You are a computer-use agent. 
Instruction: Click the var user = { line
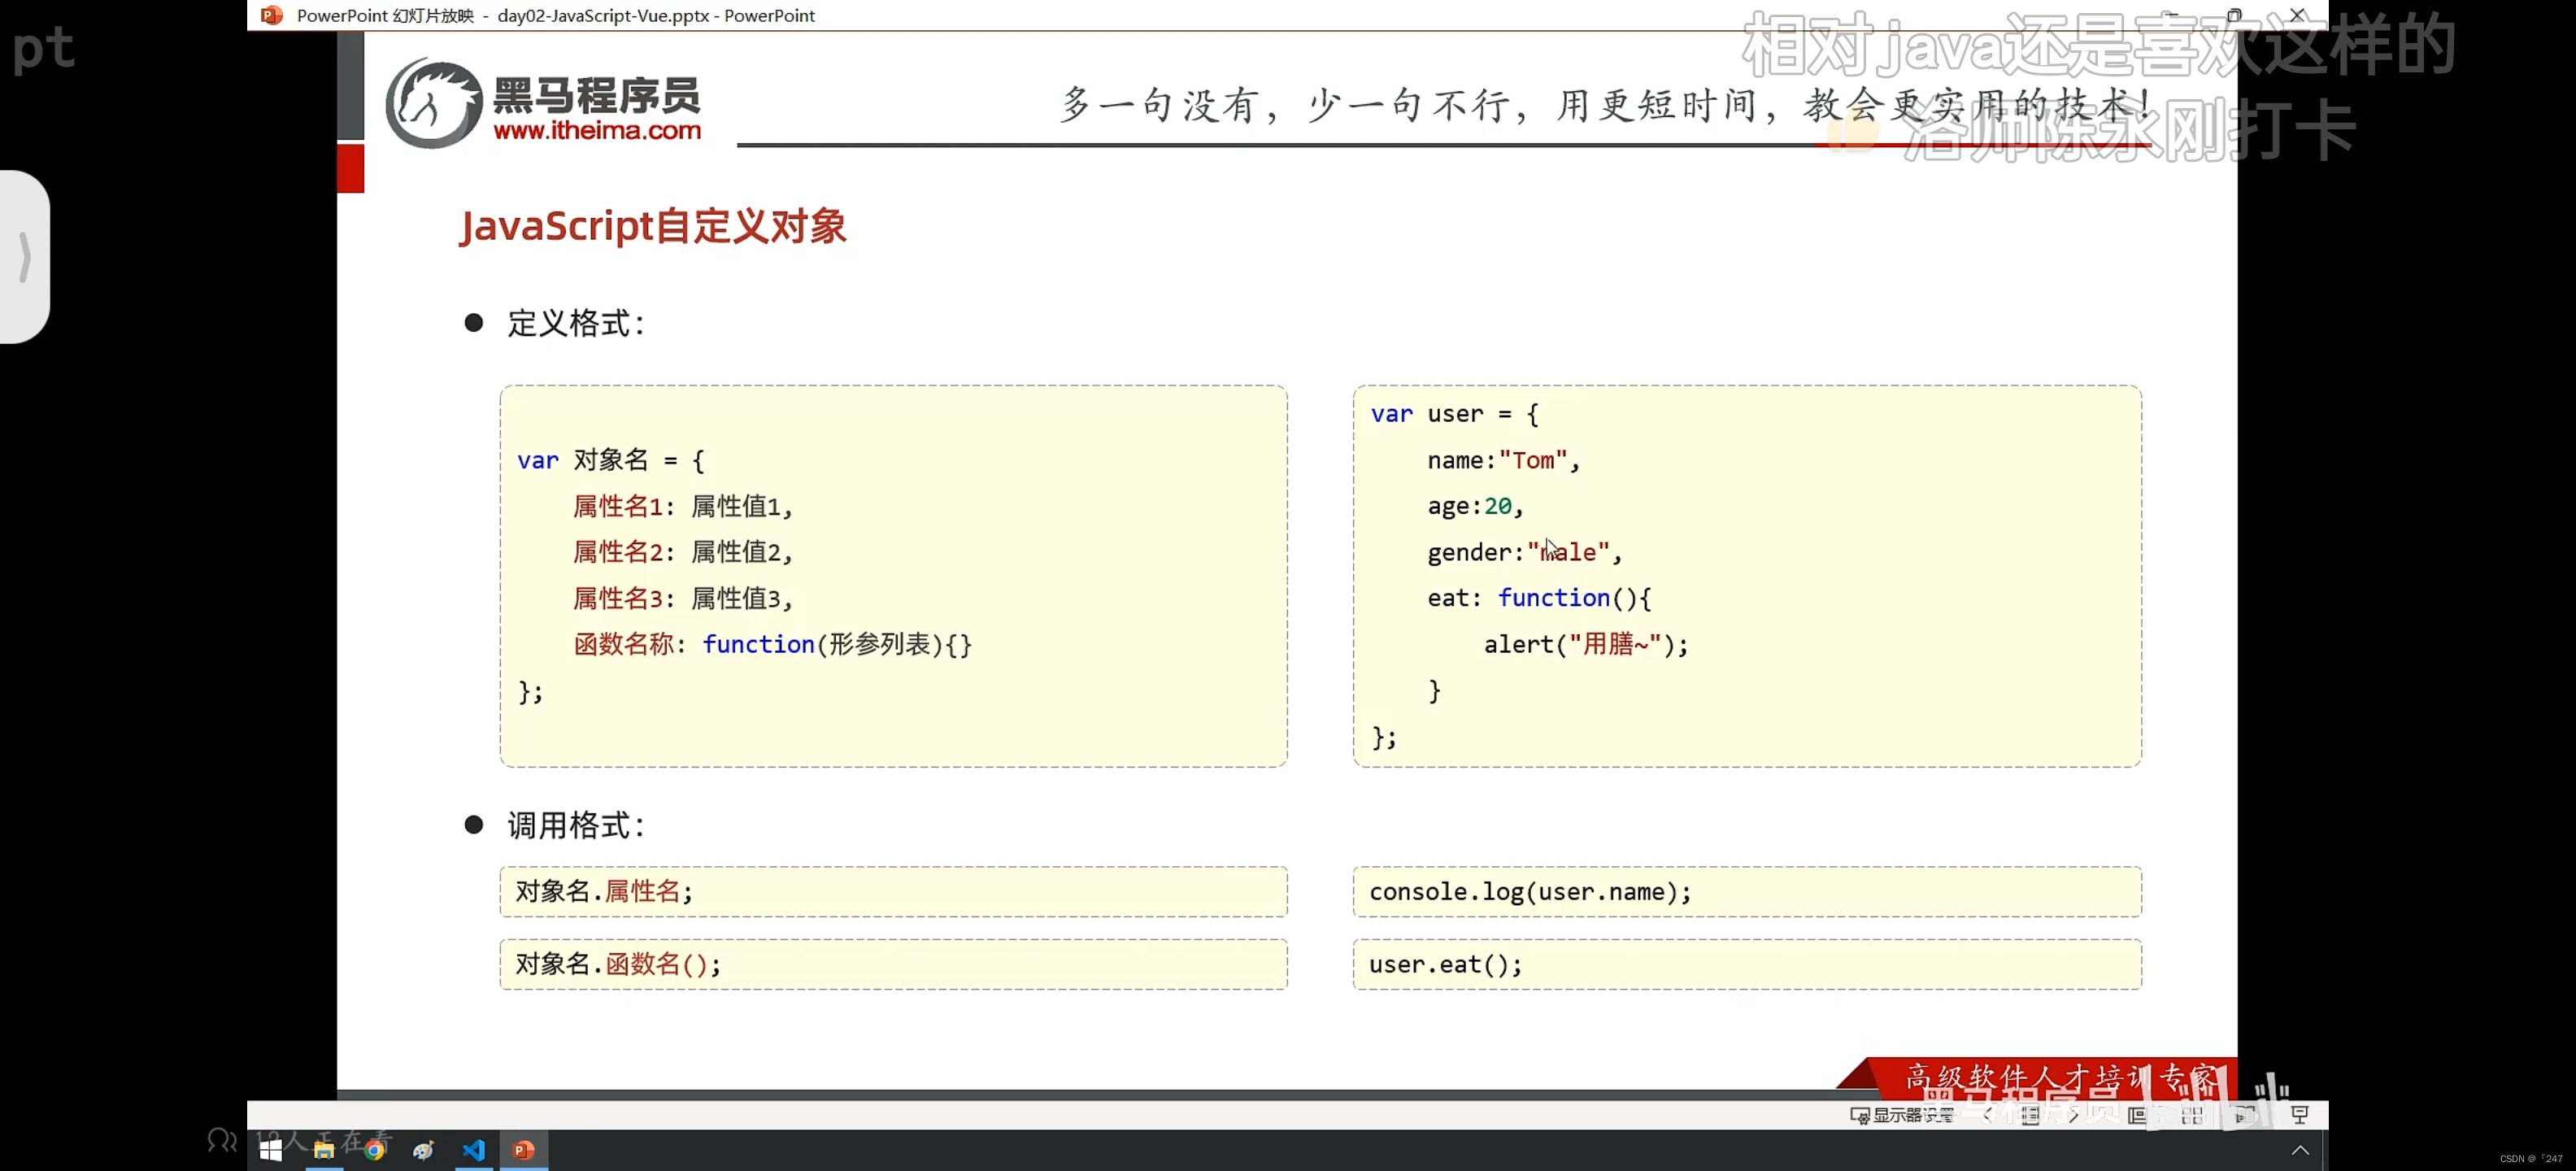[1455, 414]
